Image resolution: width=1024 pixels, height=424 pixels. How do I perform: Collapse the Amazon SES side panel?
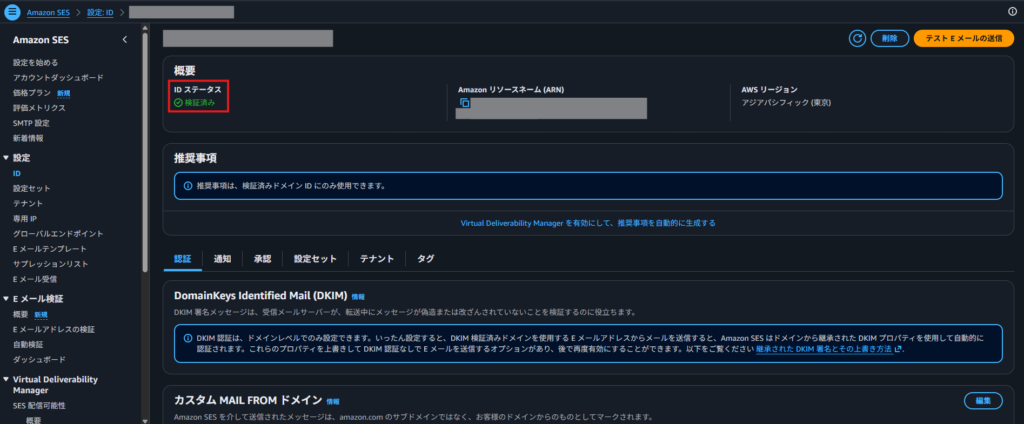click(x=125, y=40)
